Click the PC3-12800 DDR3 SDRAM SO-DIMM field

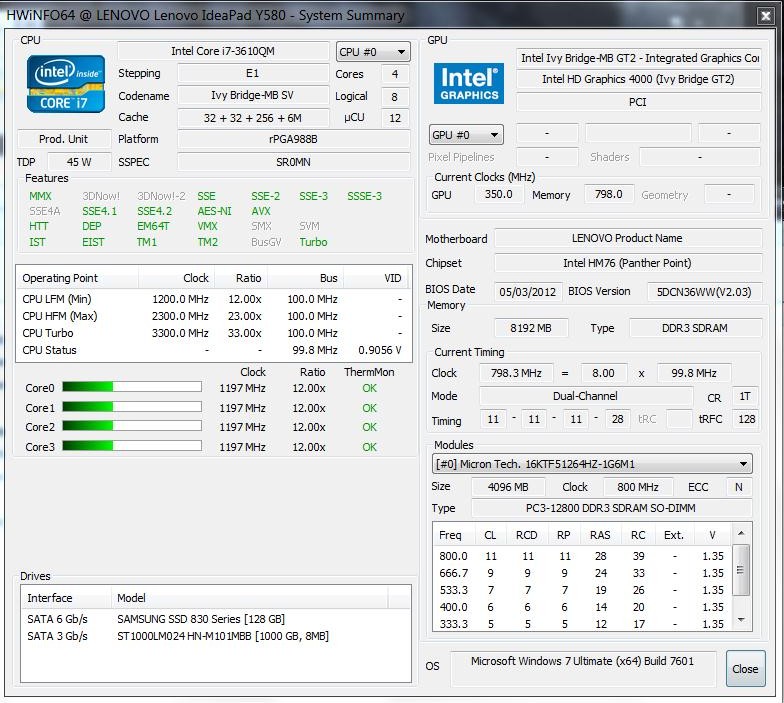click(x=611, y=508)
